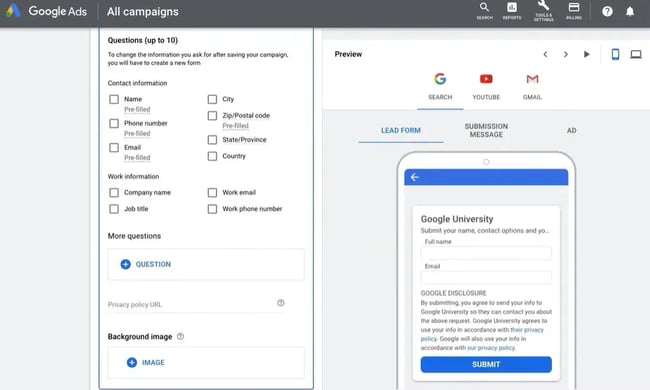Screen dimensions: 650x390
Task: Open the Search tool in header
Action: click(x=484, y=11)
